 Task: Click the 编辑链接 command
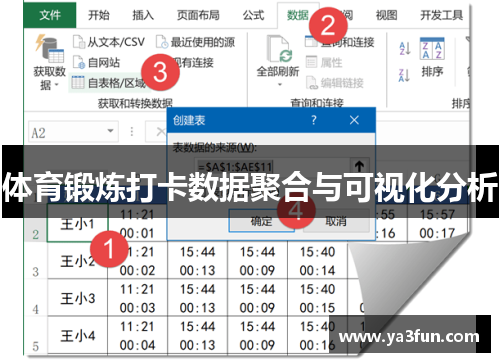point(334,83)
